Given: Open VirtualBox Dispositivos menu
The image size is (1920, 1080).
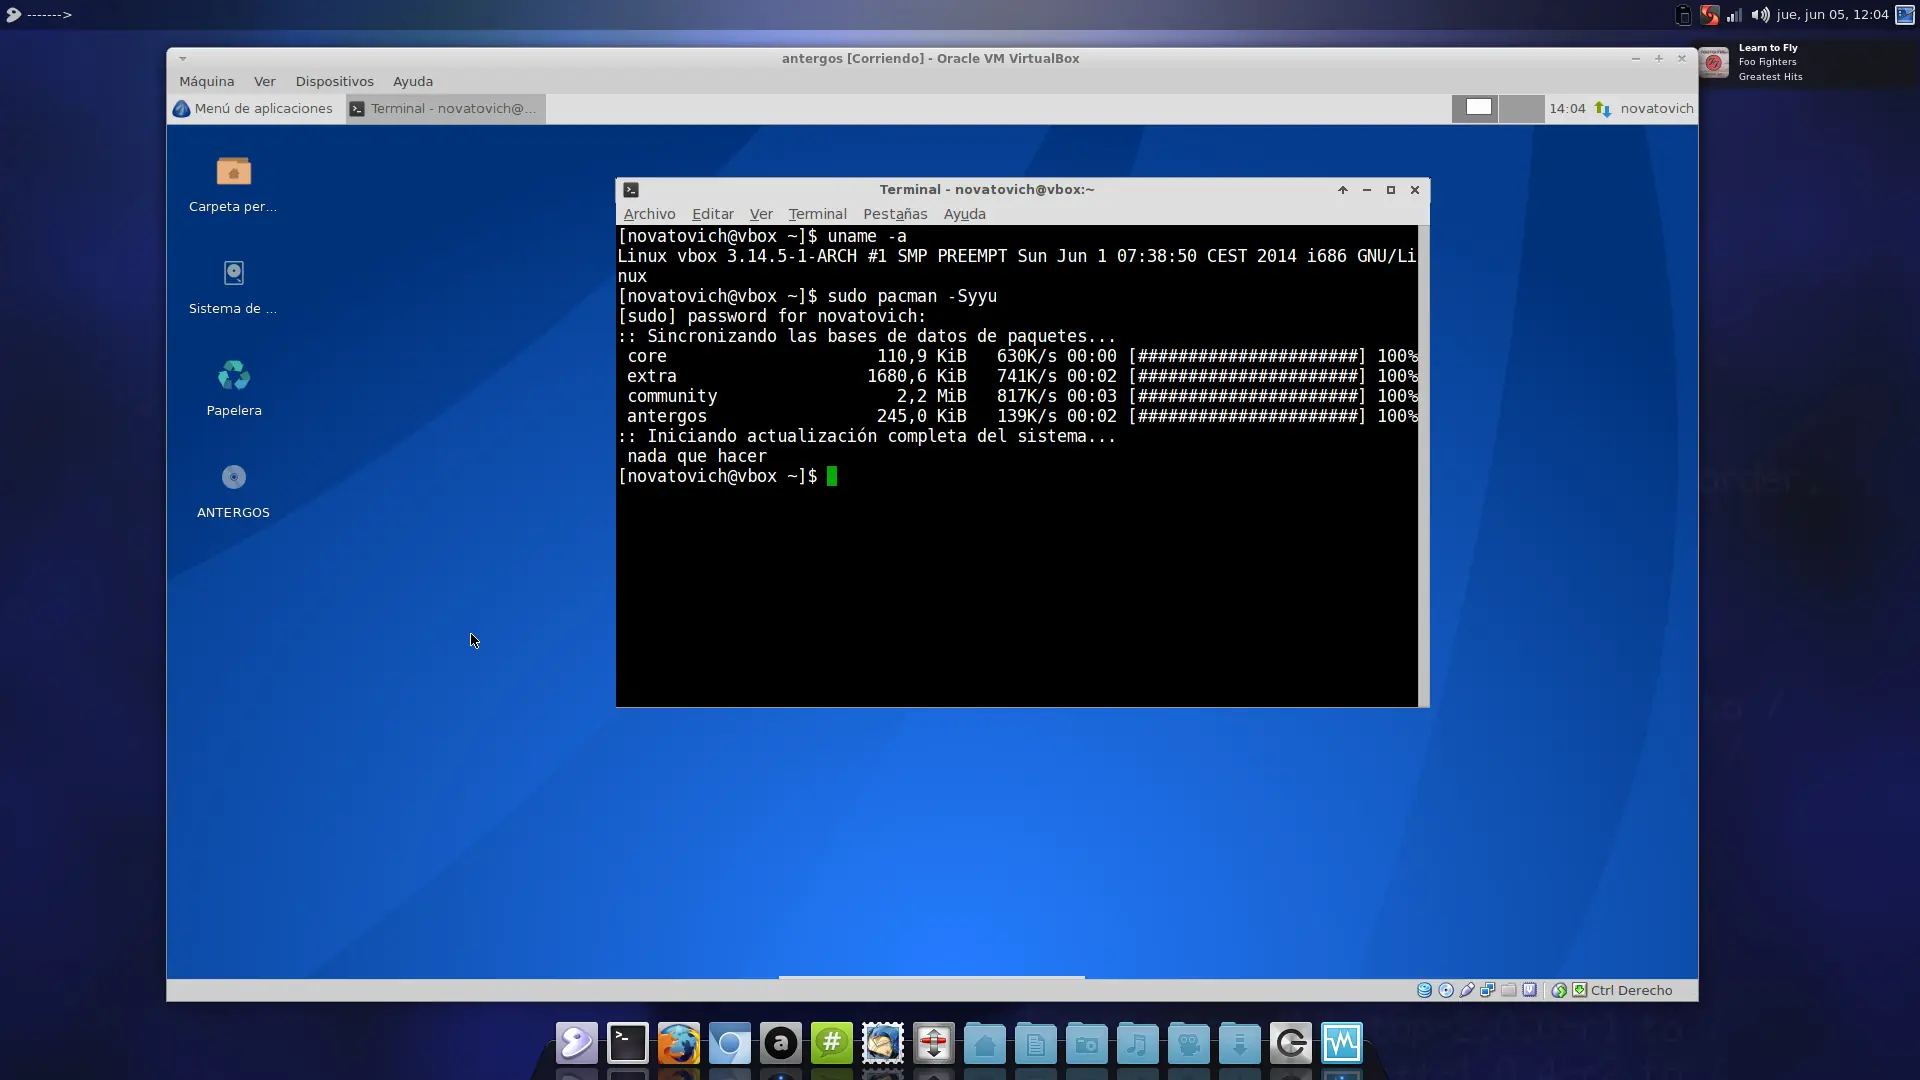Looking at the screenshot, I should 334,81.
